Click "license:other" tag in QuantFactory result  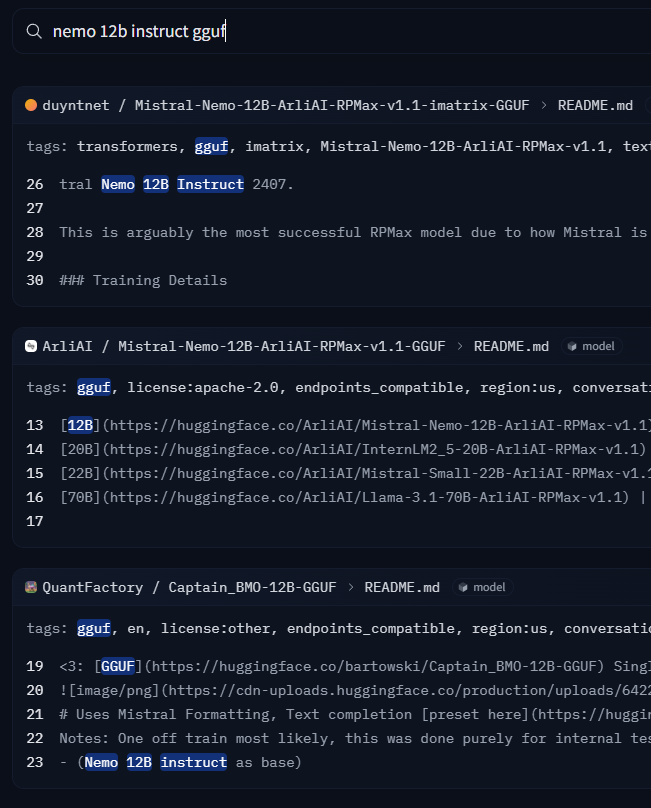pyautogui.click(x=215, y=629)
